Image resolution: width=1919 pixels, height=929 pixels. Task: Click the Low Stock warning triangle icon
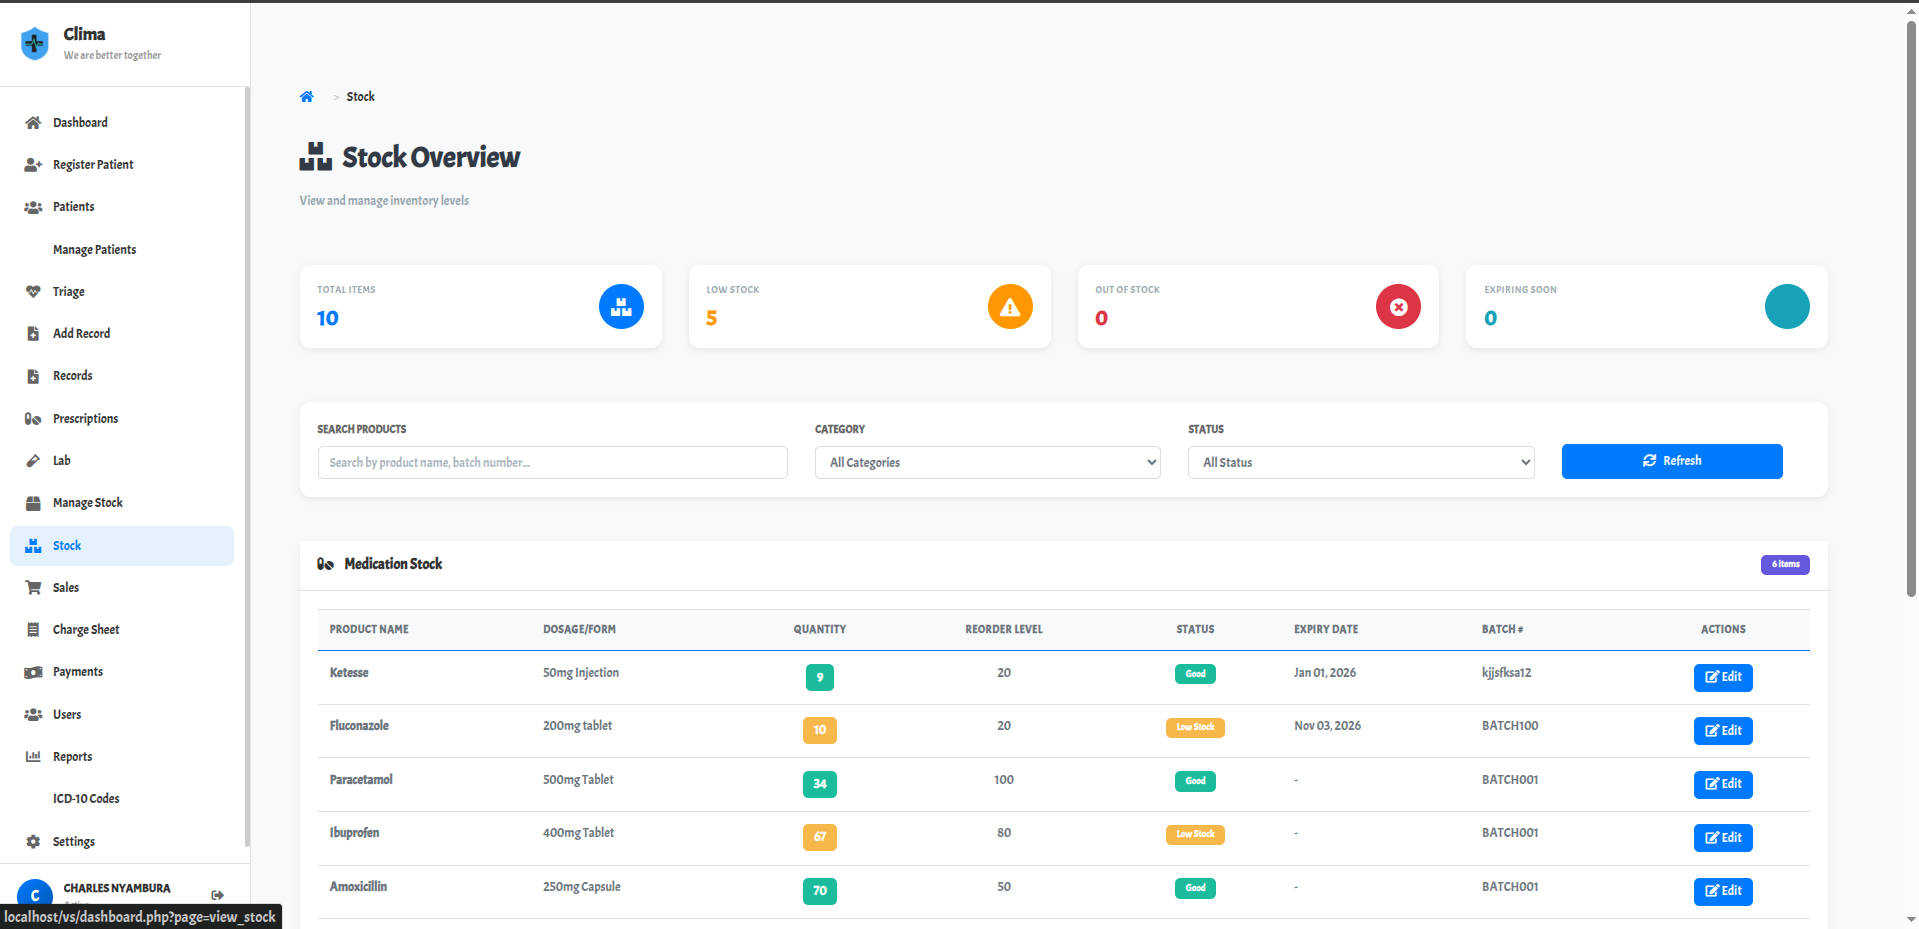coord(1010,307)
